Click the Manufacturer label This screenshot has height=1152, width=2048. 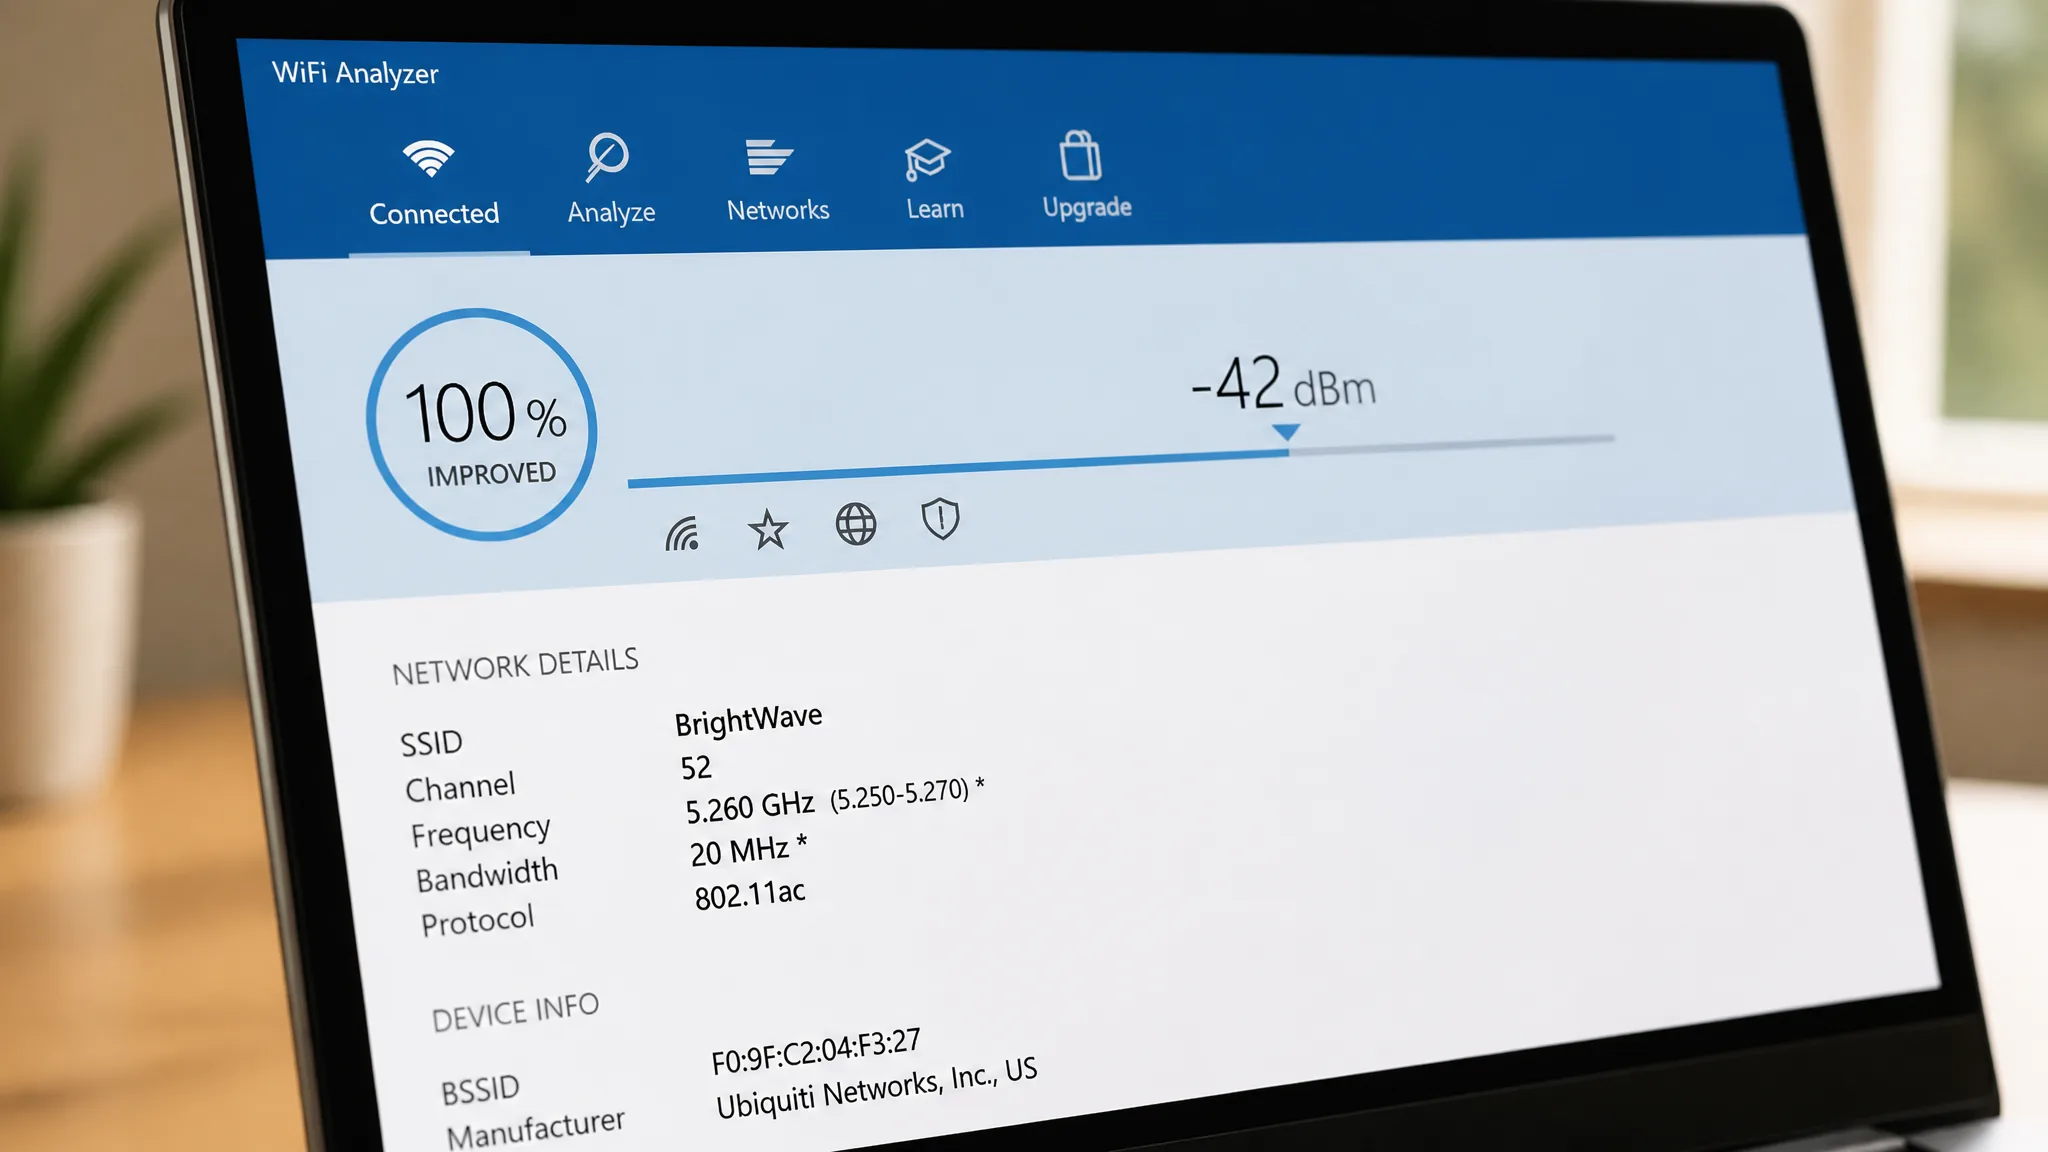(535, 1130)
